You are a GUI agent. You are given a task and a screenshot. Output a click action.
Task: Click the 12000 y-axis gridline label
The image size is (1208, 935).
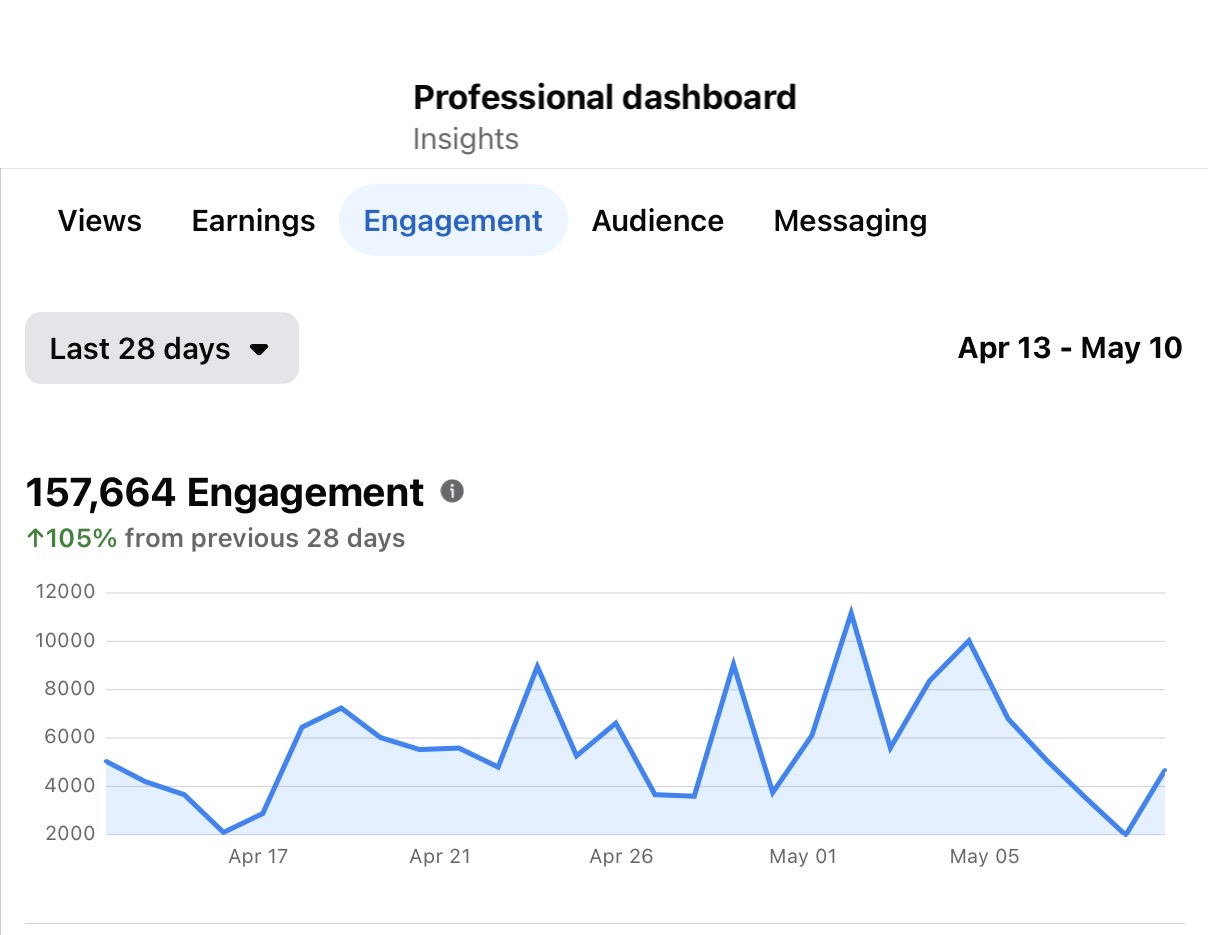coord(65,592)
